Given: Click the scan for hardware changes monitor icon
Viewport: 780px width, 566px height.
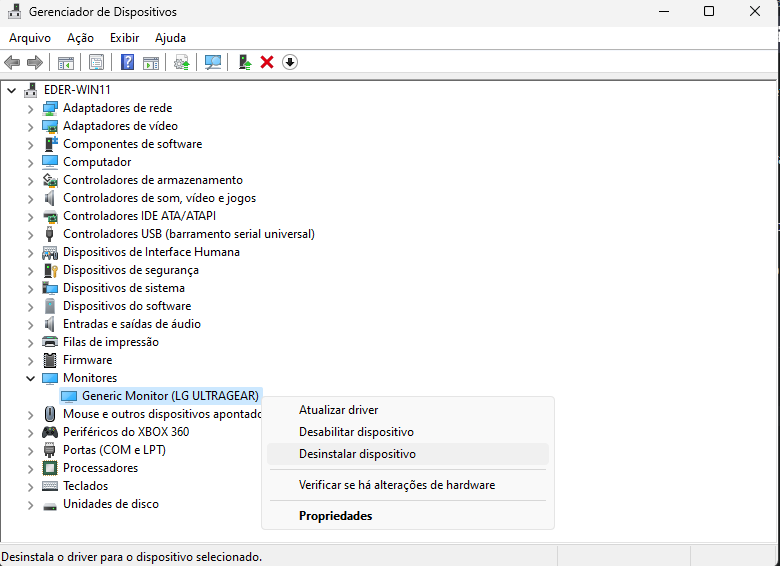Looking at the screenshot, I should tap(213, 63).
